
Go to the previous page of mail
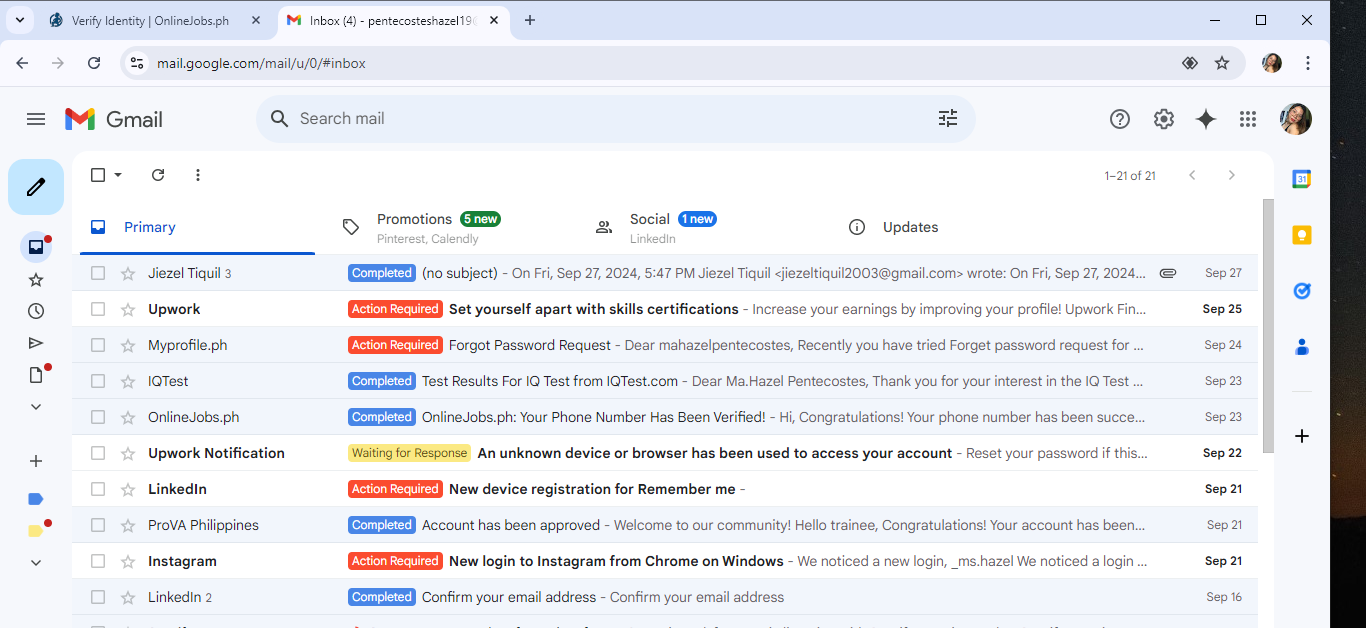[1192, 175]
